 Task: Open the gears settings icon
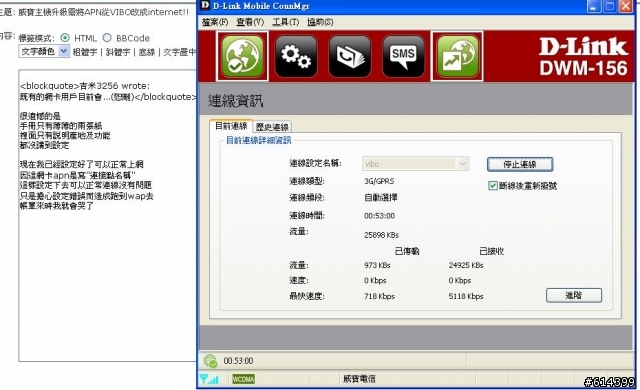point(296,56)
